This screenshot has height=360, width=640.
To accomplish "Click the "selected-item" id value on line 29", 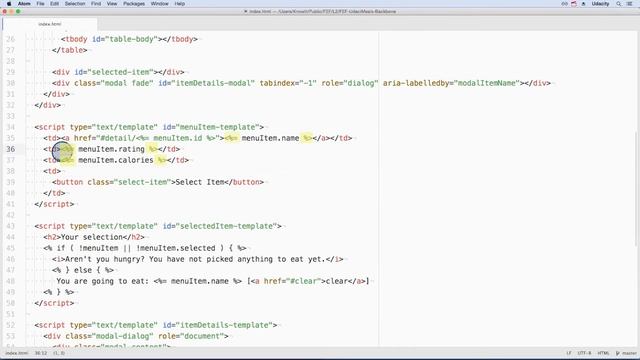I will (123, 72).
